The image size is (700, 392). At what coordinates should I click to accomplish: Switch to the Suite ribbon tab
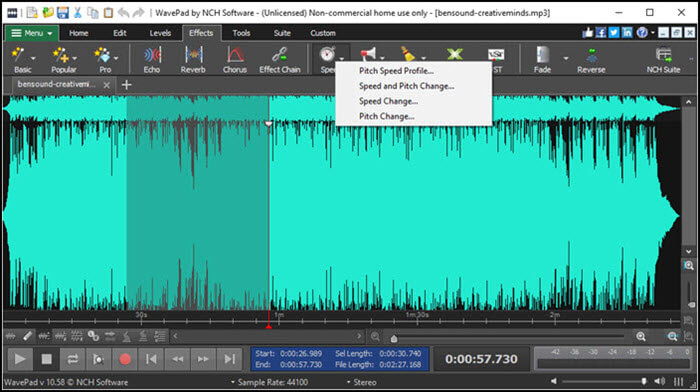282,33
